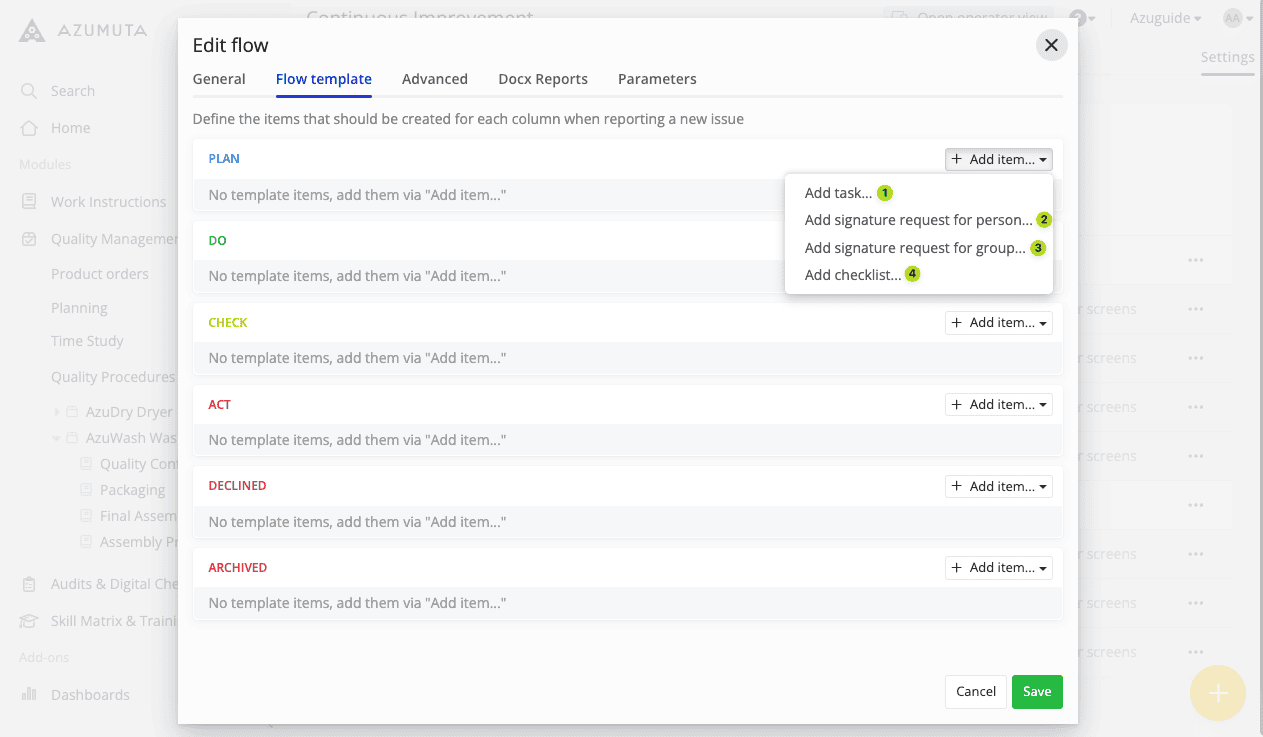Switch to the Advanced tab
The height and width of the screenshot is (737, 1263).
[434, 79]
